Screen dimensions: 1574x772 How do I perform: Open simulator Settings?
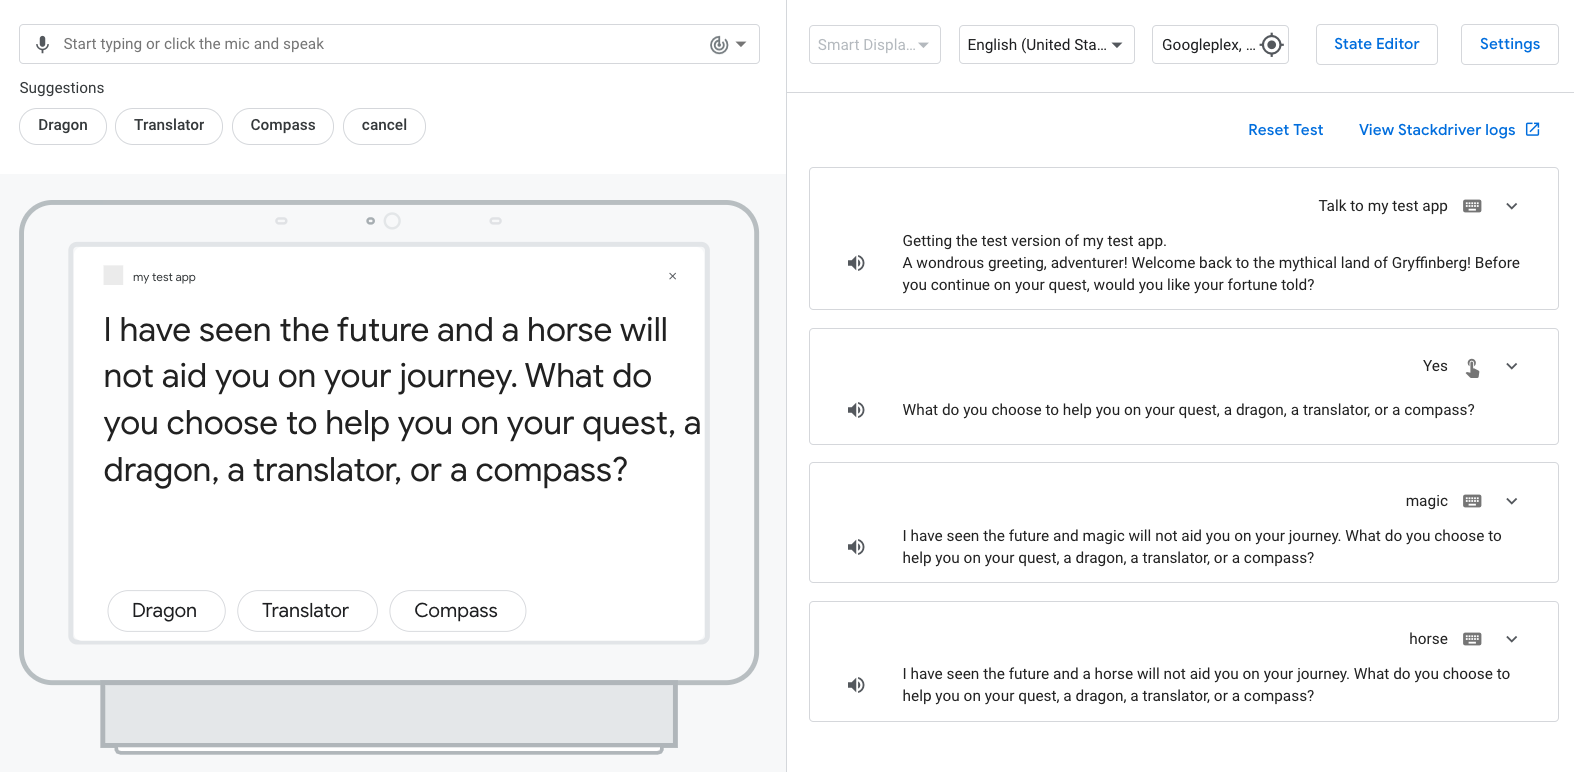click(1509, 44)
